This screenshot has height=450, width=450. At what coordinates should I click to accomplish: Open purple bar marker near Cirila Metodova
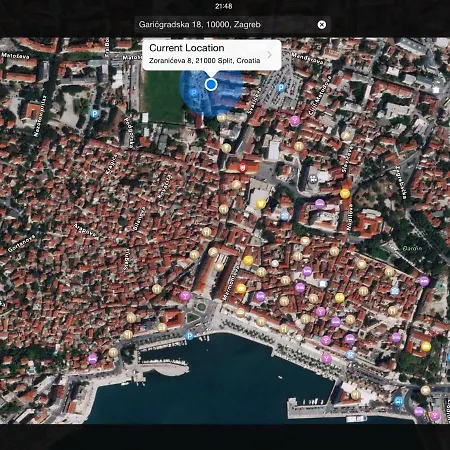[294, 120]
